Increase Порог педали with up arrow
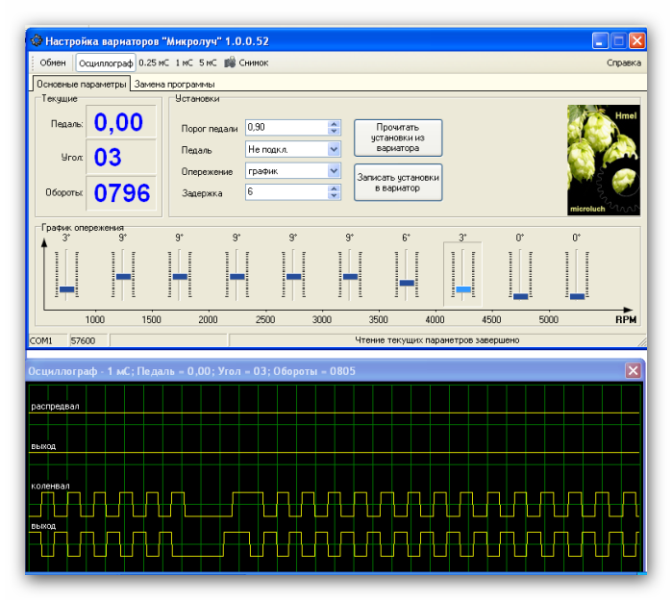 [334, 124]
